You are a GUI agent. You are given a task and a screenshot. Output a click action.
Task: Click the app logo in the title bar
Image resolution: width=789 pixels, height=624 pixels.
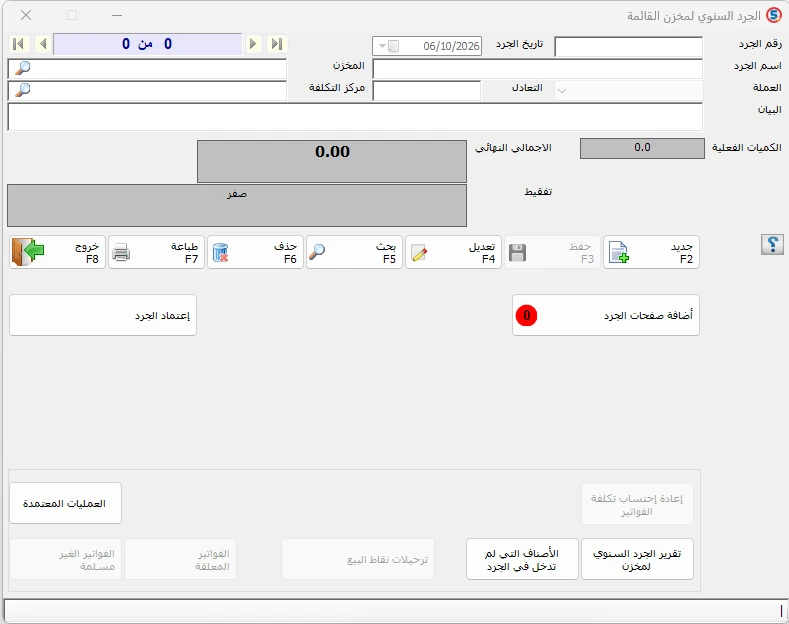(x=773, y=15)
